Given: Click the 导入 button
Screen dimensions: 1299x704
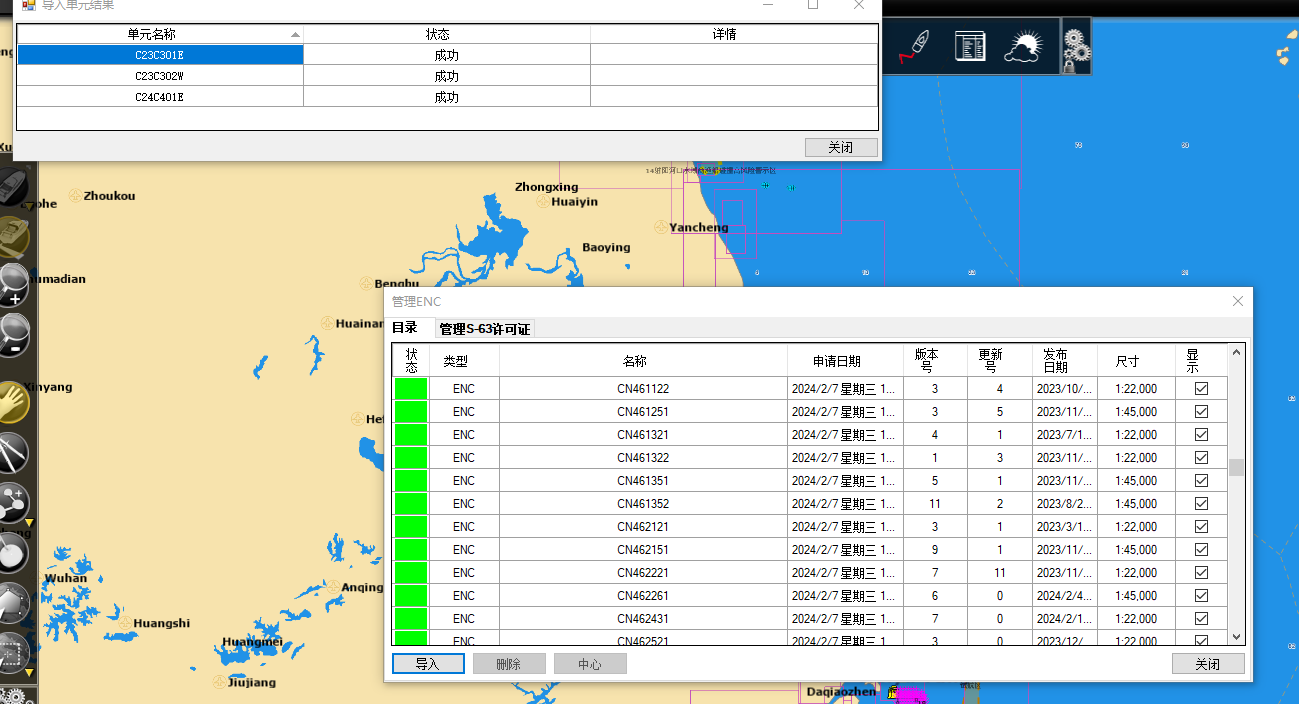Looking at the screenshot, I should tap(428, 664).
